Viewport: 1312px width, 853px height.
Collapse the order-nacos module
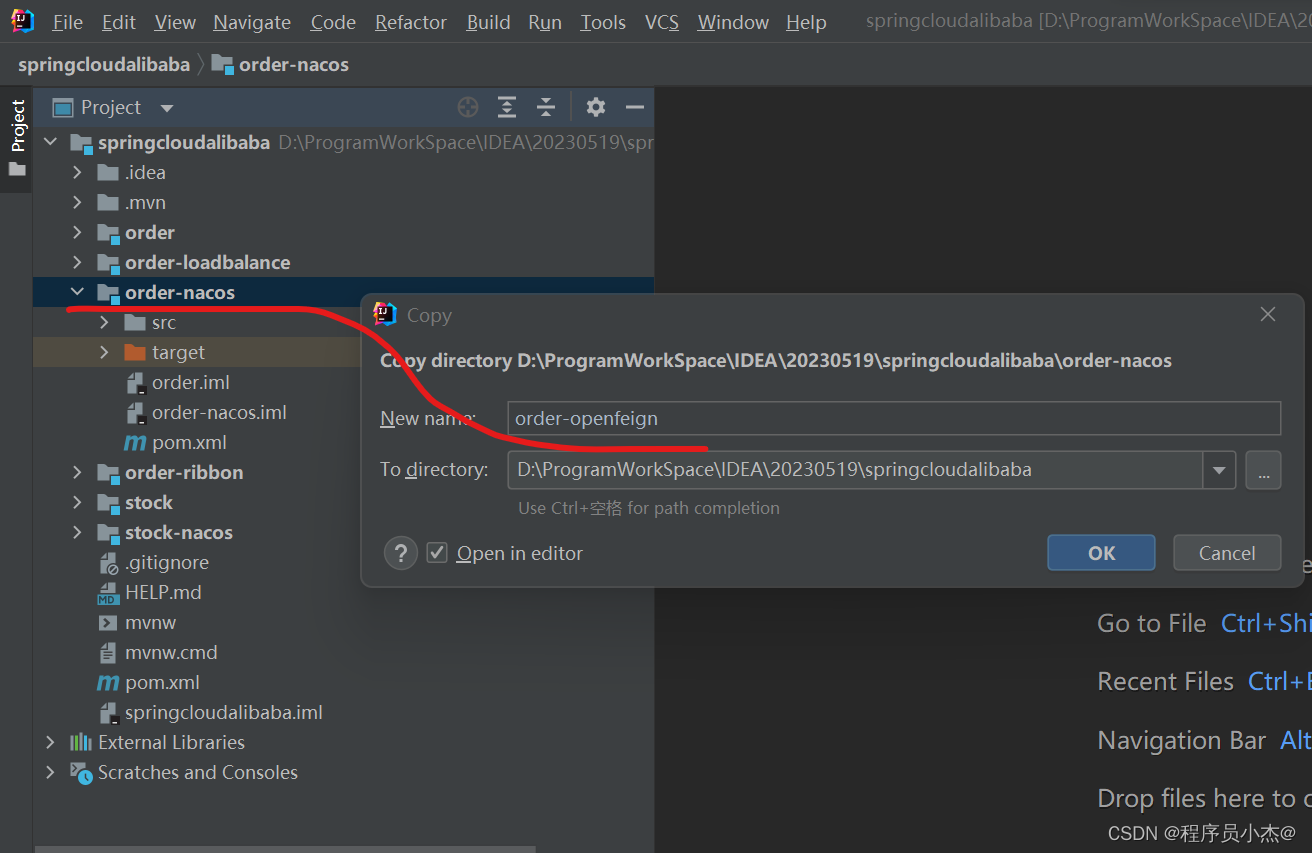(78, 293)
